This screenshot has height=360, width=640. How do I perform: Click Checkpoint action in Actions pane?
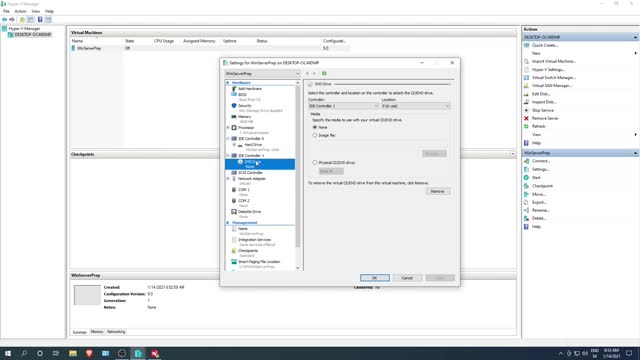tap(542, 186)
